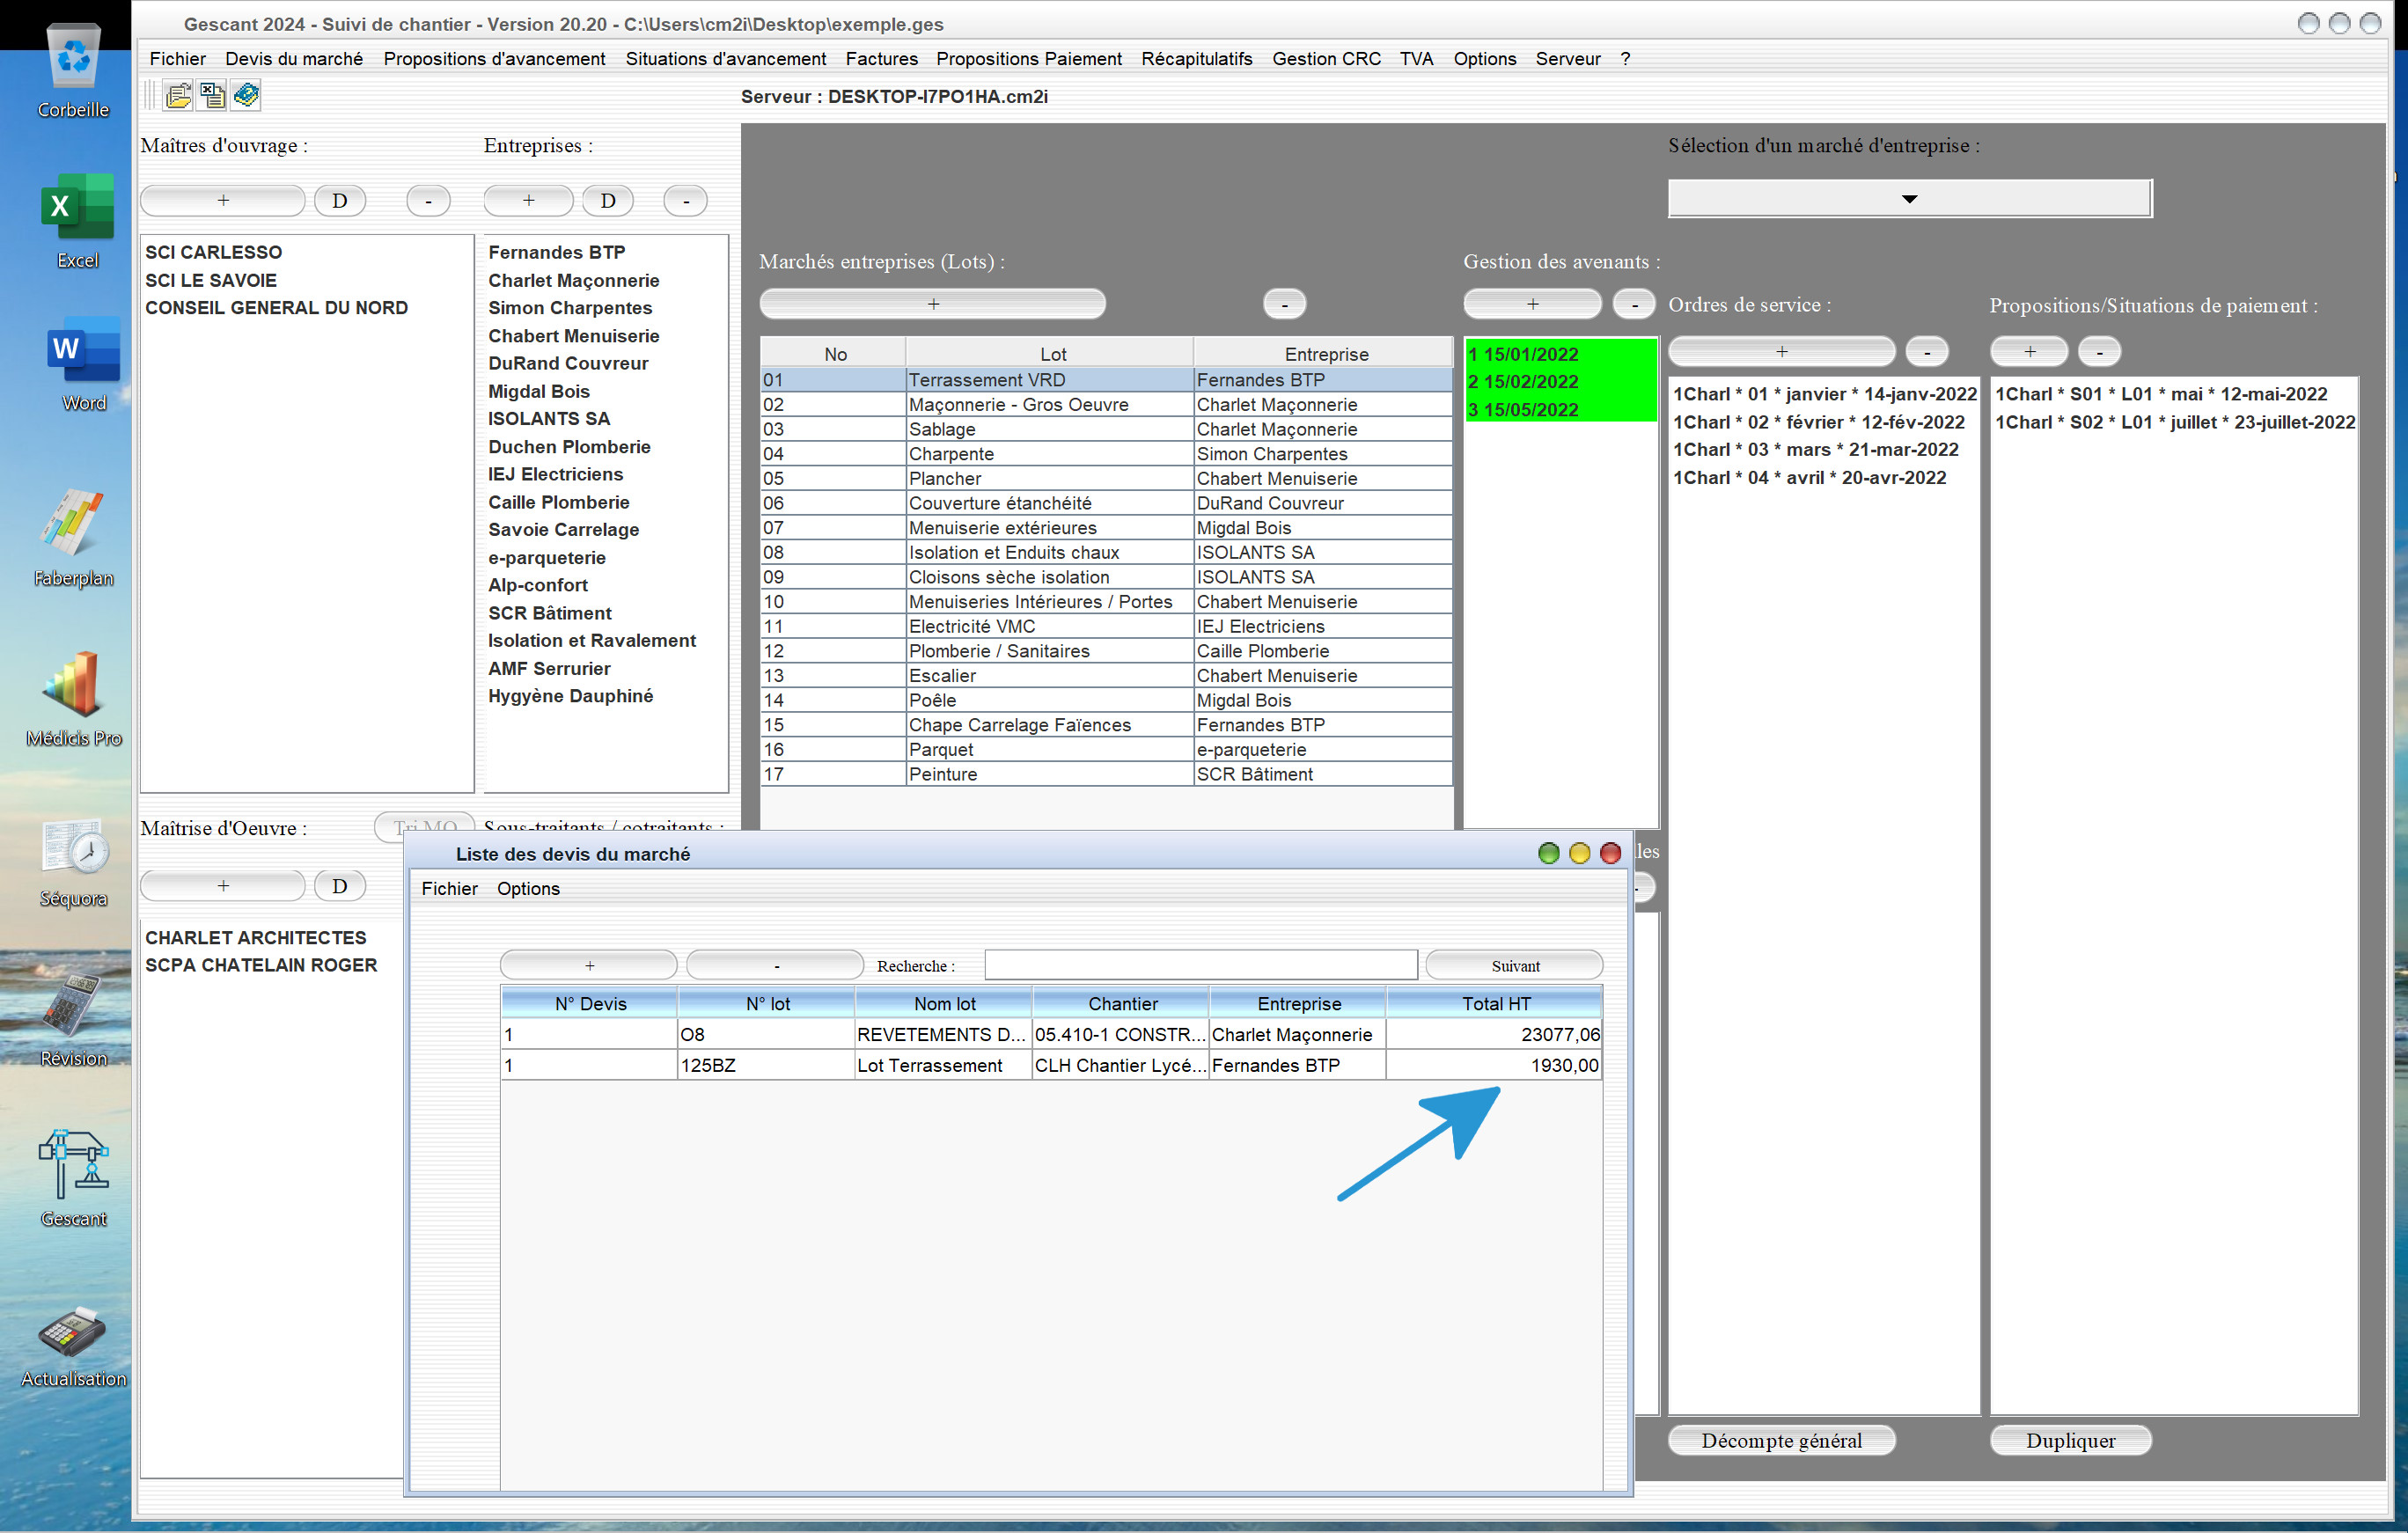This screenshot has width=2408, height=1533.
Task: Click the D button under Maîtres d'ouvrage
Action: 339,200
